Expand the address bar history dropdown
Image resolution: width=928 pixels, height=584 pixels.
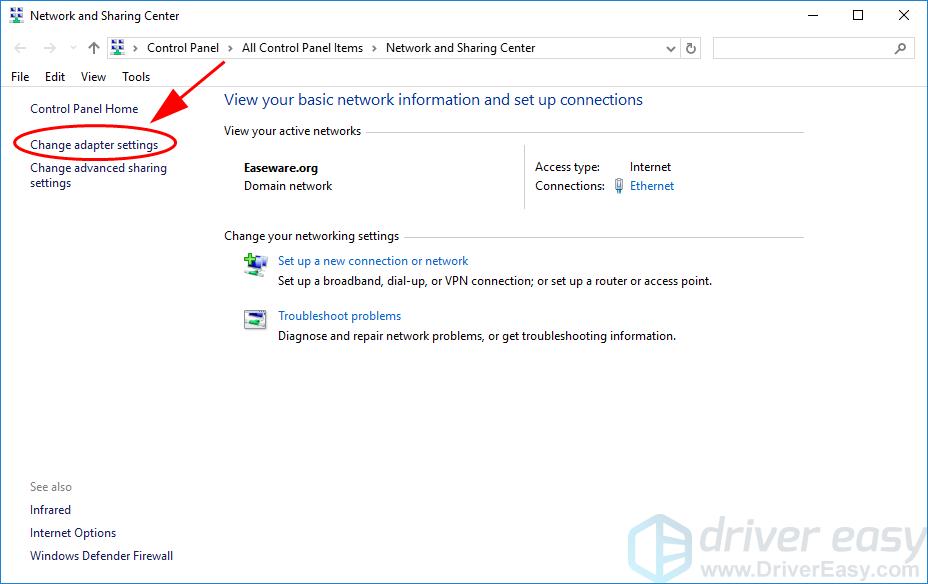coord(670,48)
